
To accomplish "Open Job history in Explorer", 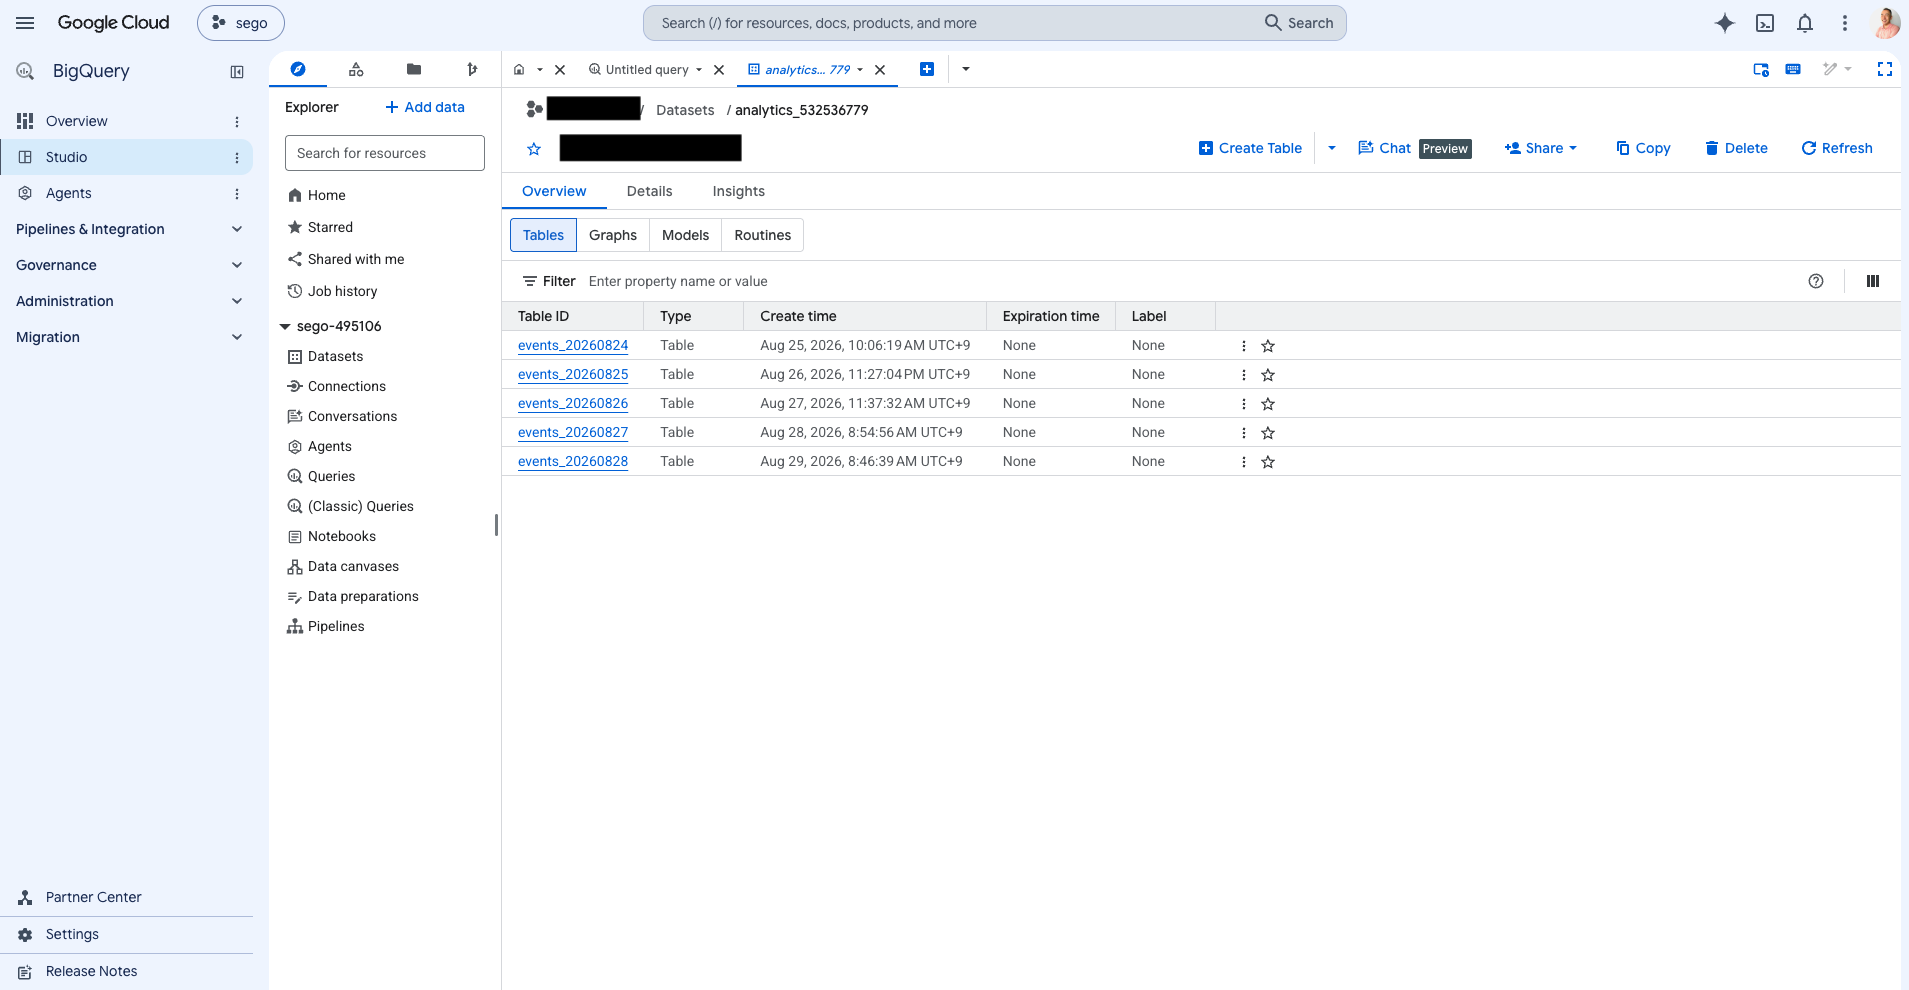I will click(x=333, y=291).
